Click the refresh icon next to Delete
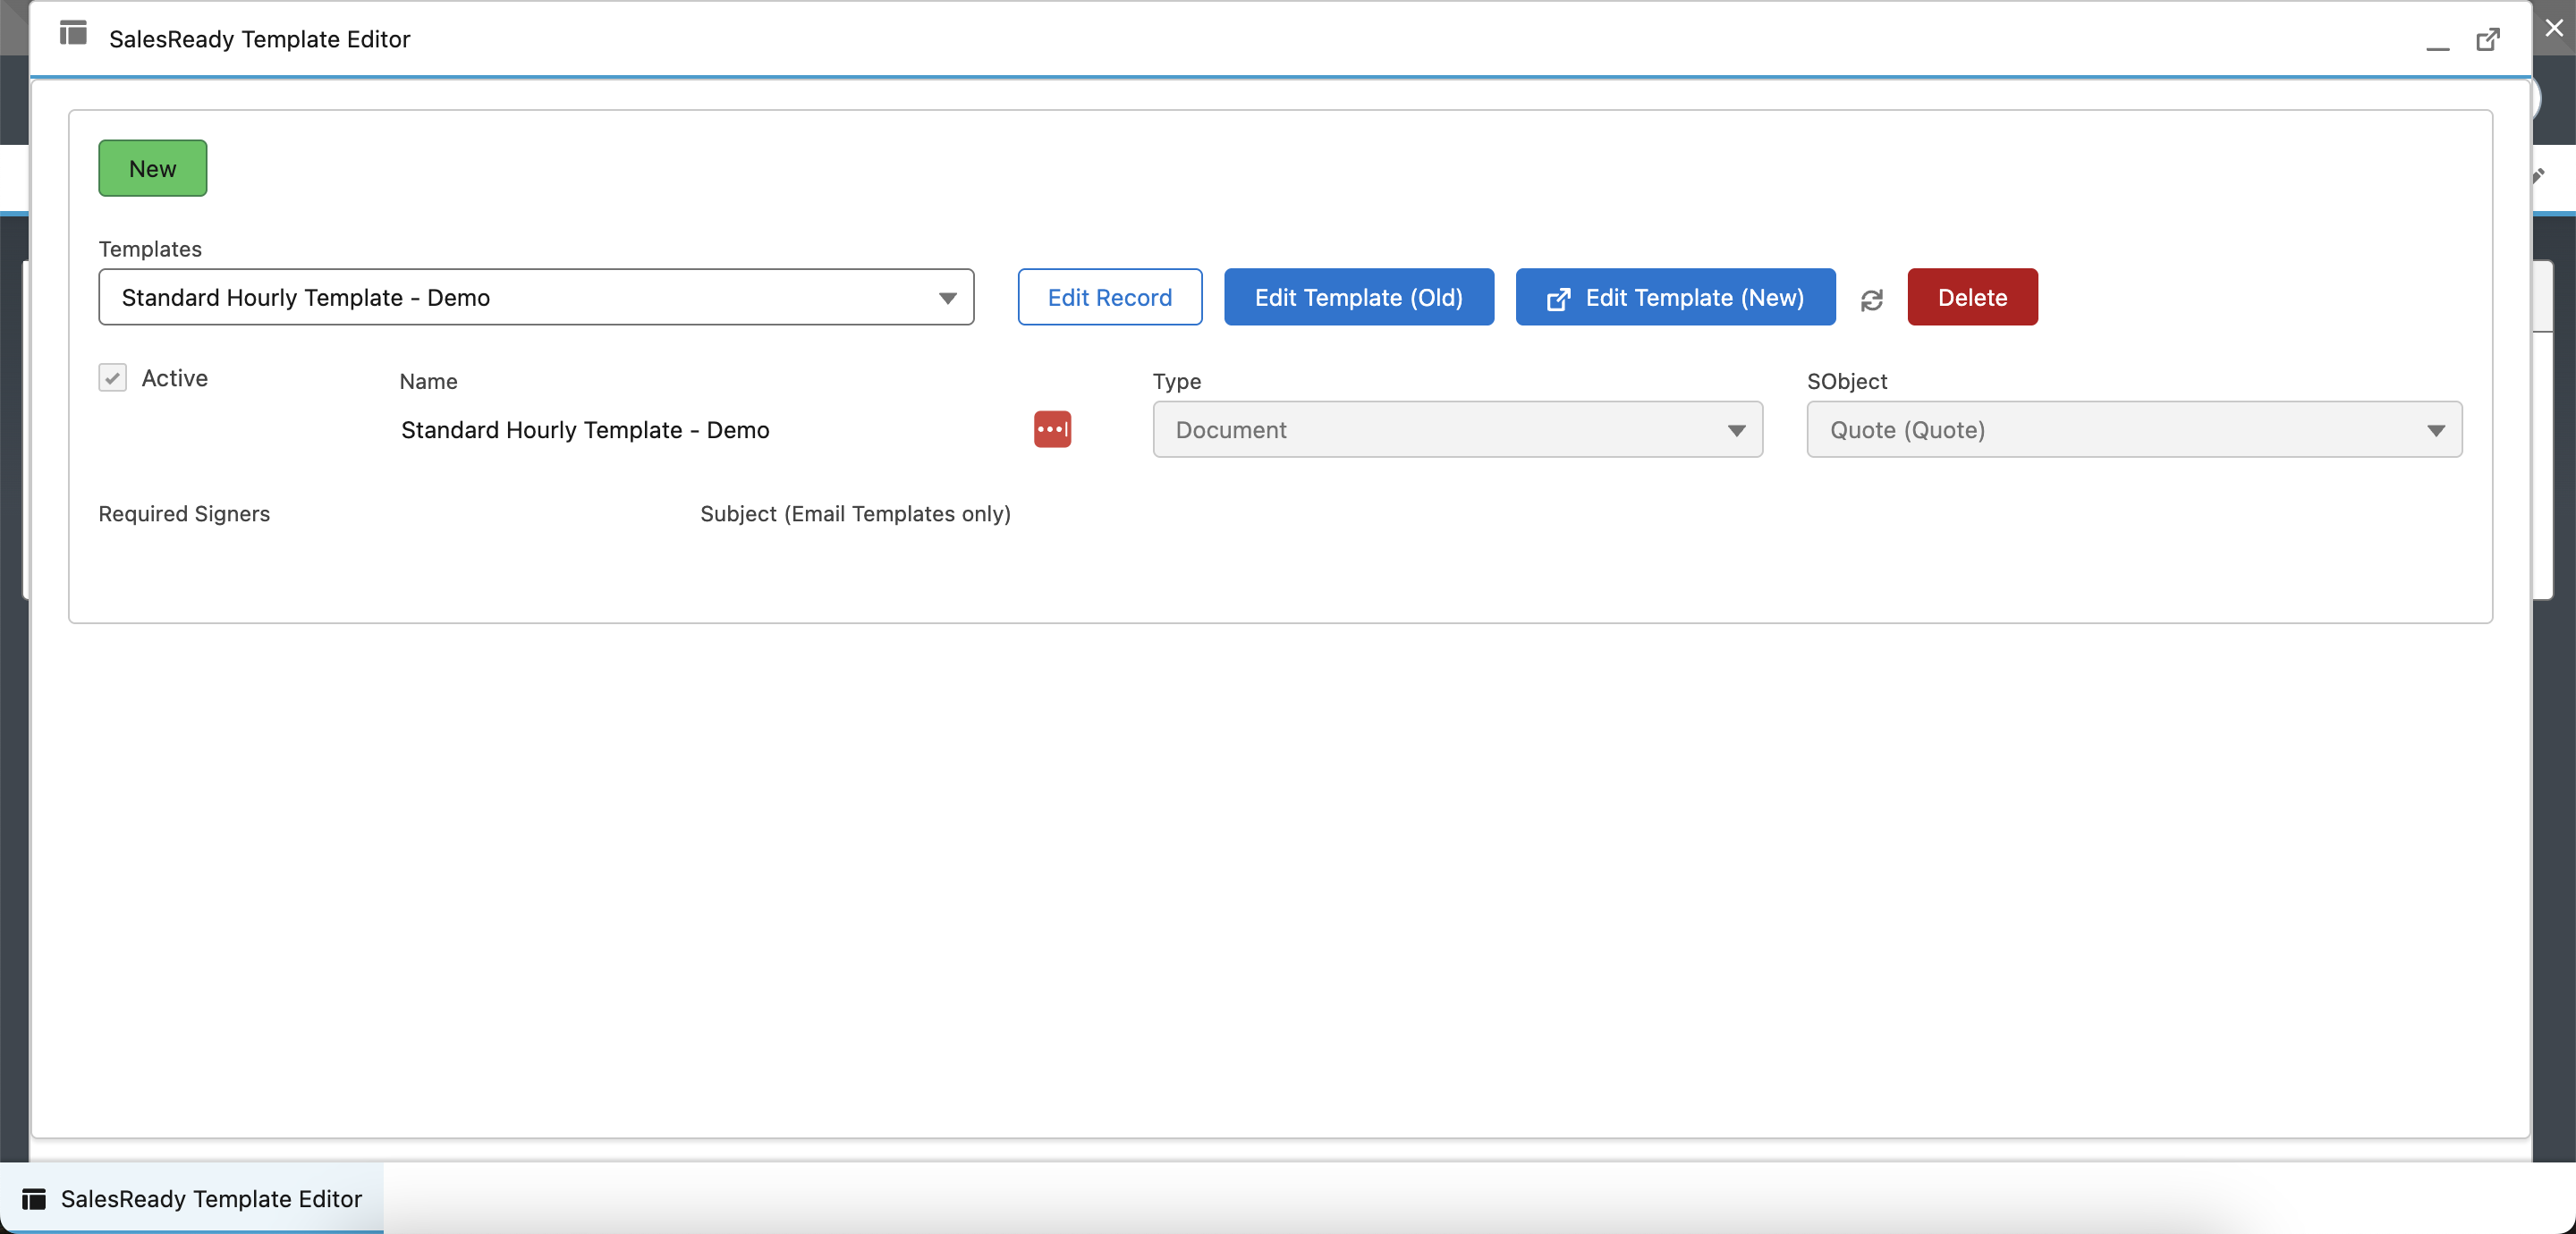Viewport: 2576px width, 1234px height. 1871,299
